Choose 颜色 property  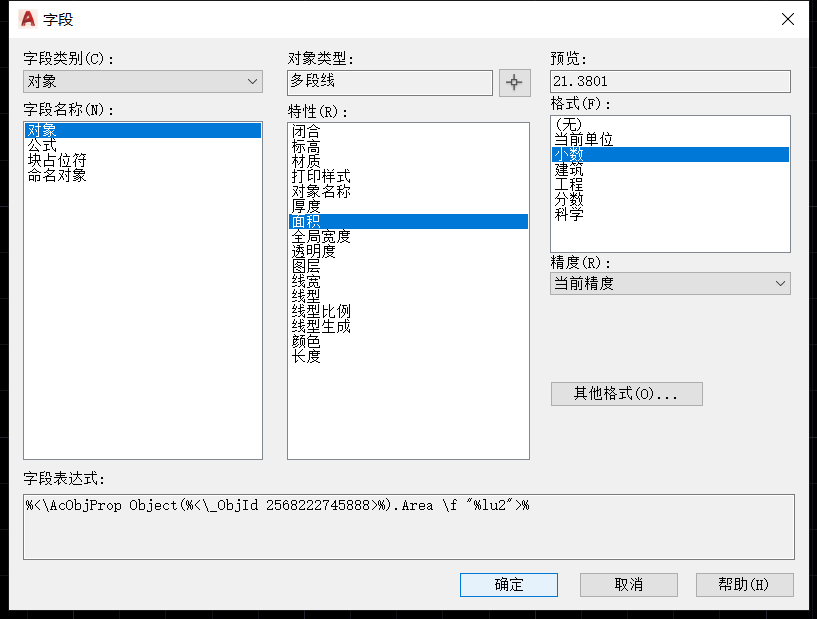click(x=408, y=342)
